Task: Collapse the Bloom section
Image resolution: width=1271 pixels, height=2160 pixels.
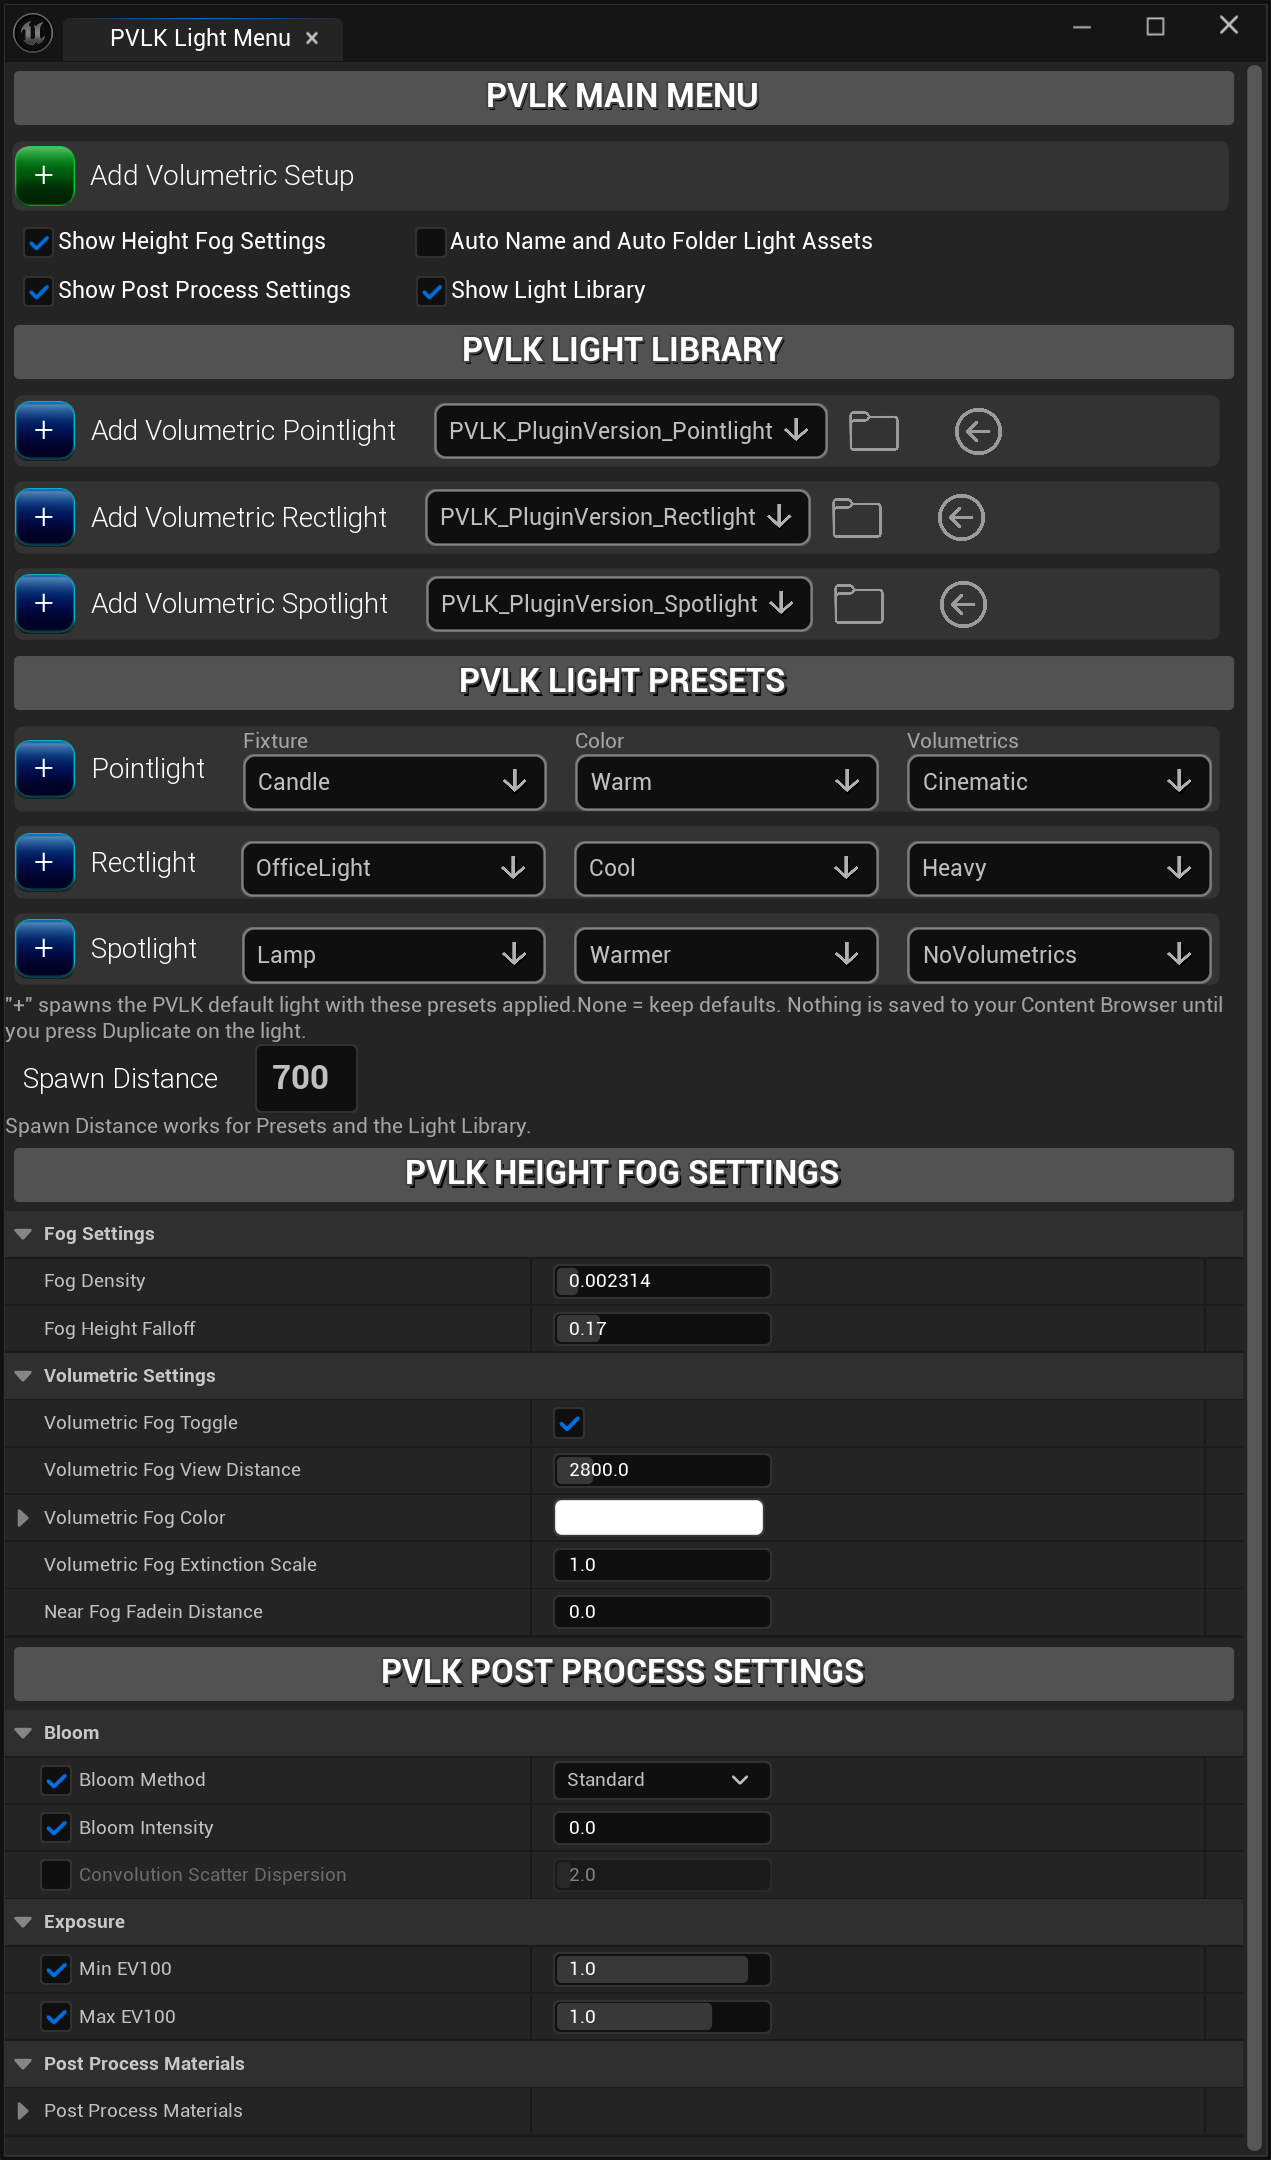Action: tap(23, 1733)
